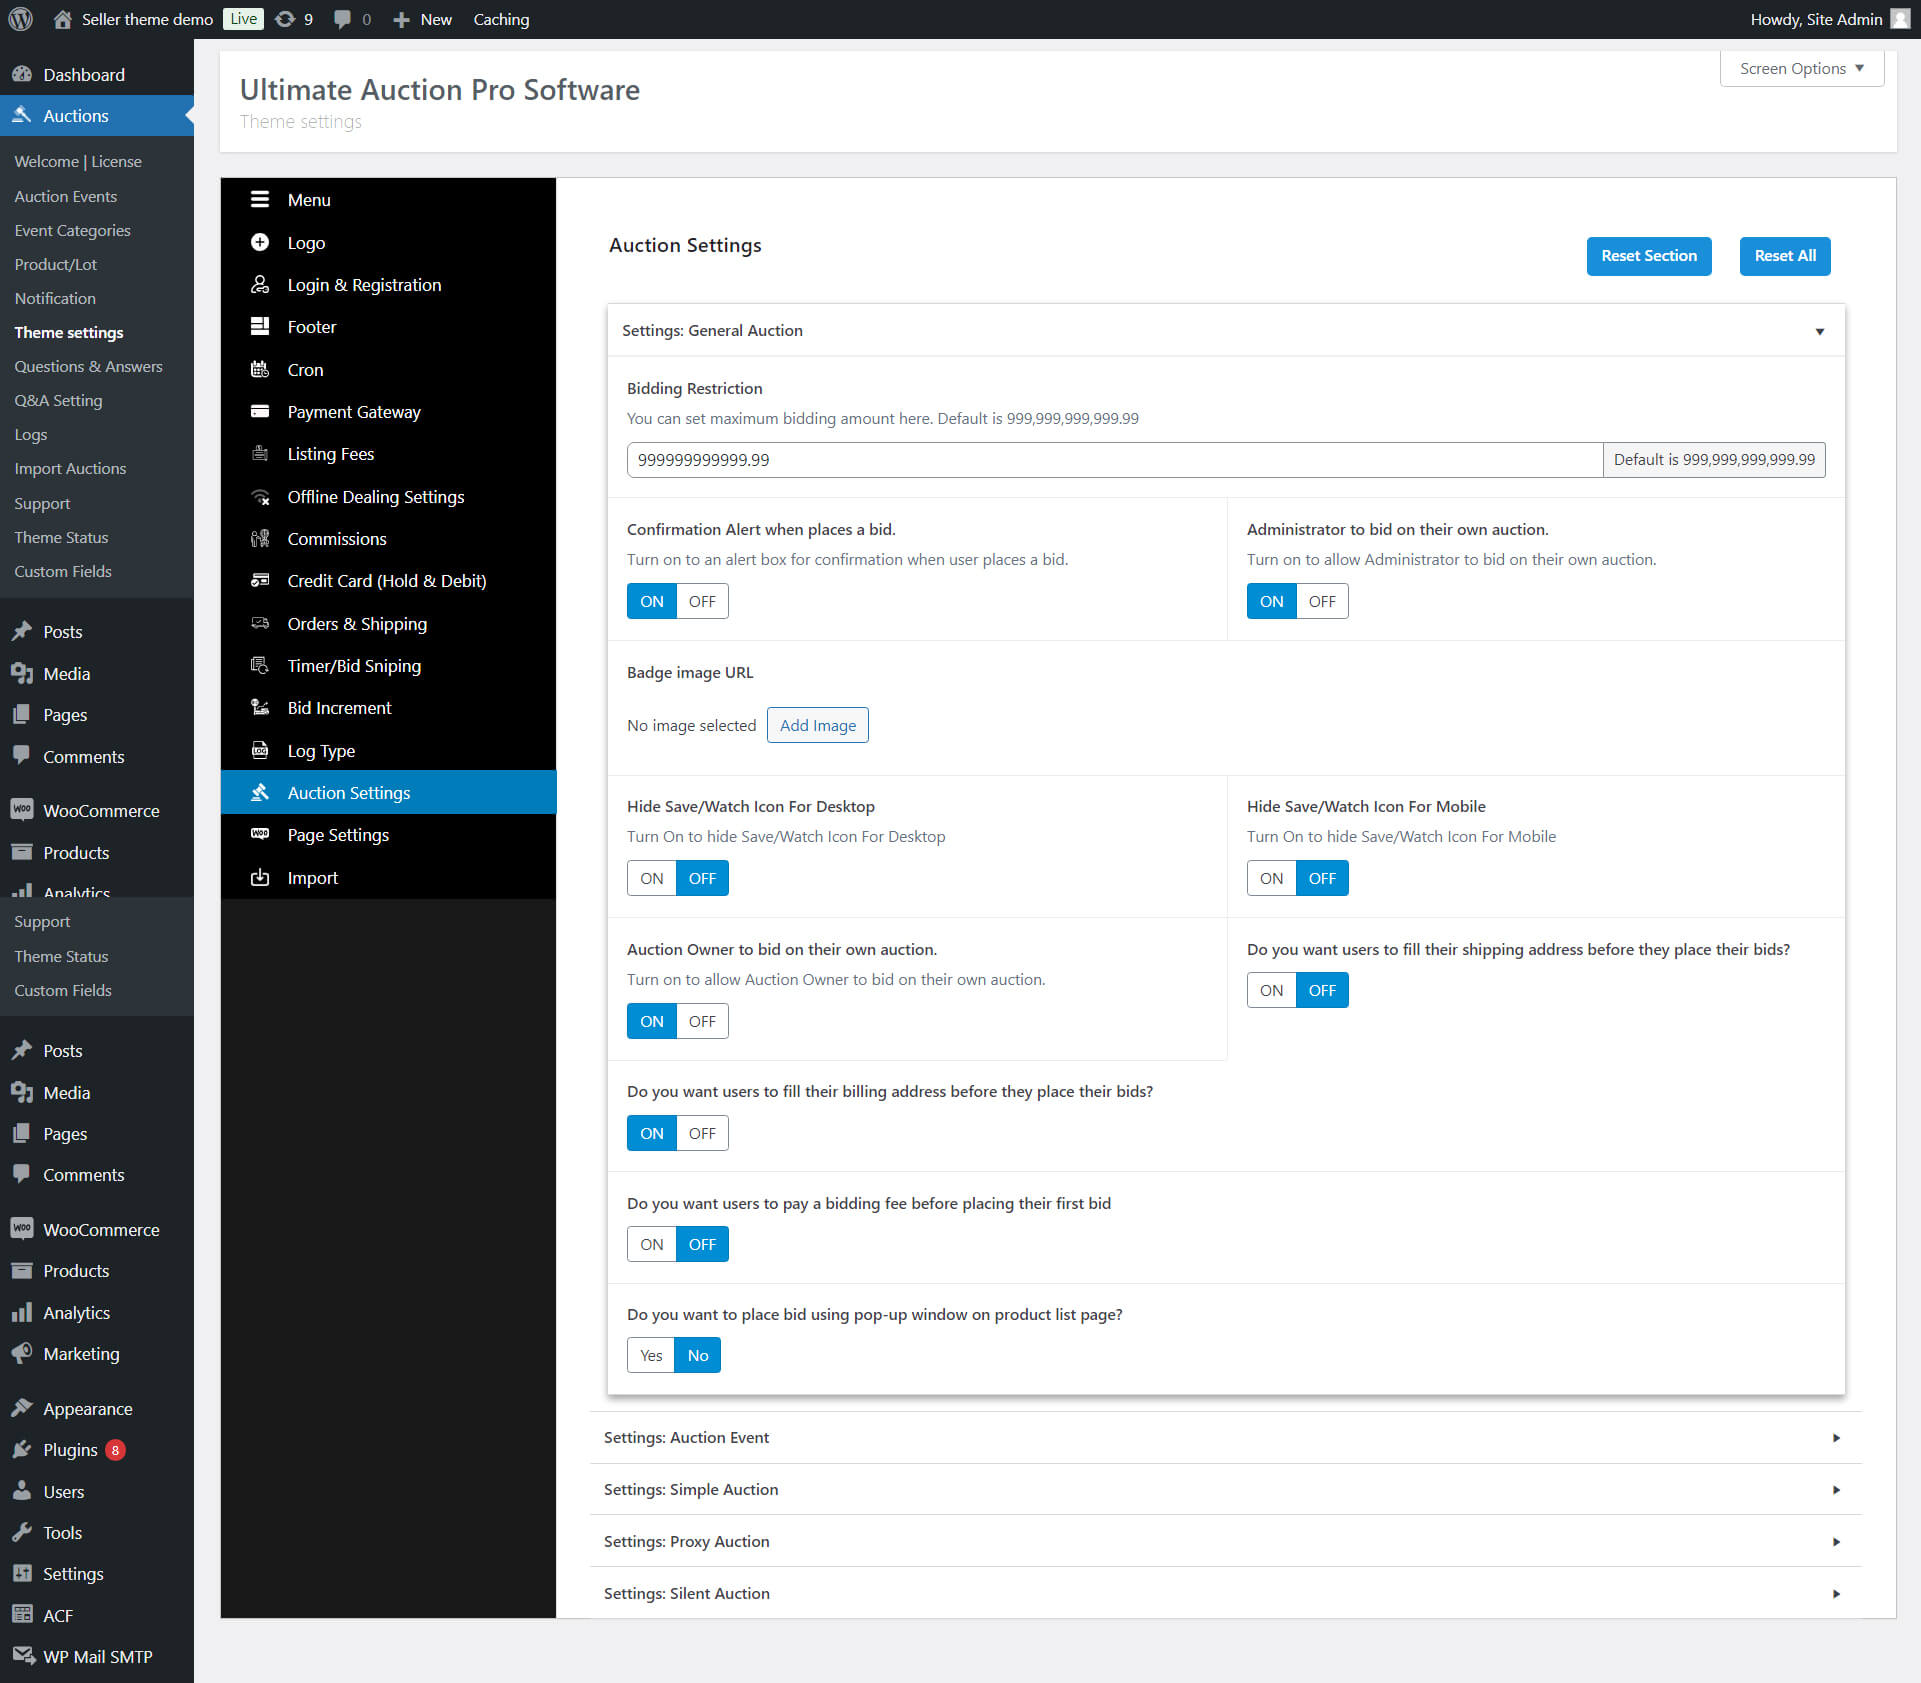Click the Reset All button
Screen dimensions: 1921x1683
coord(1785,256)
